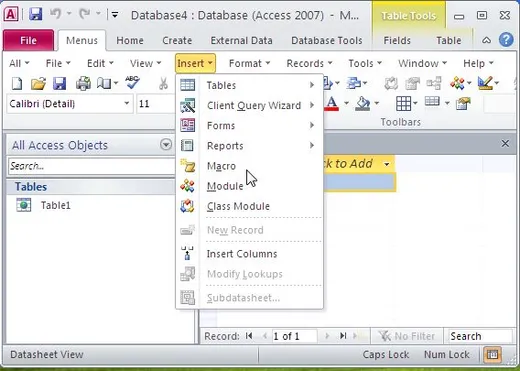520x371 pixels.
Task: Click the Print icon in toolbar
Action: [x=83, y=83]
